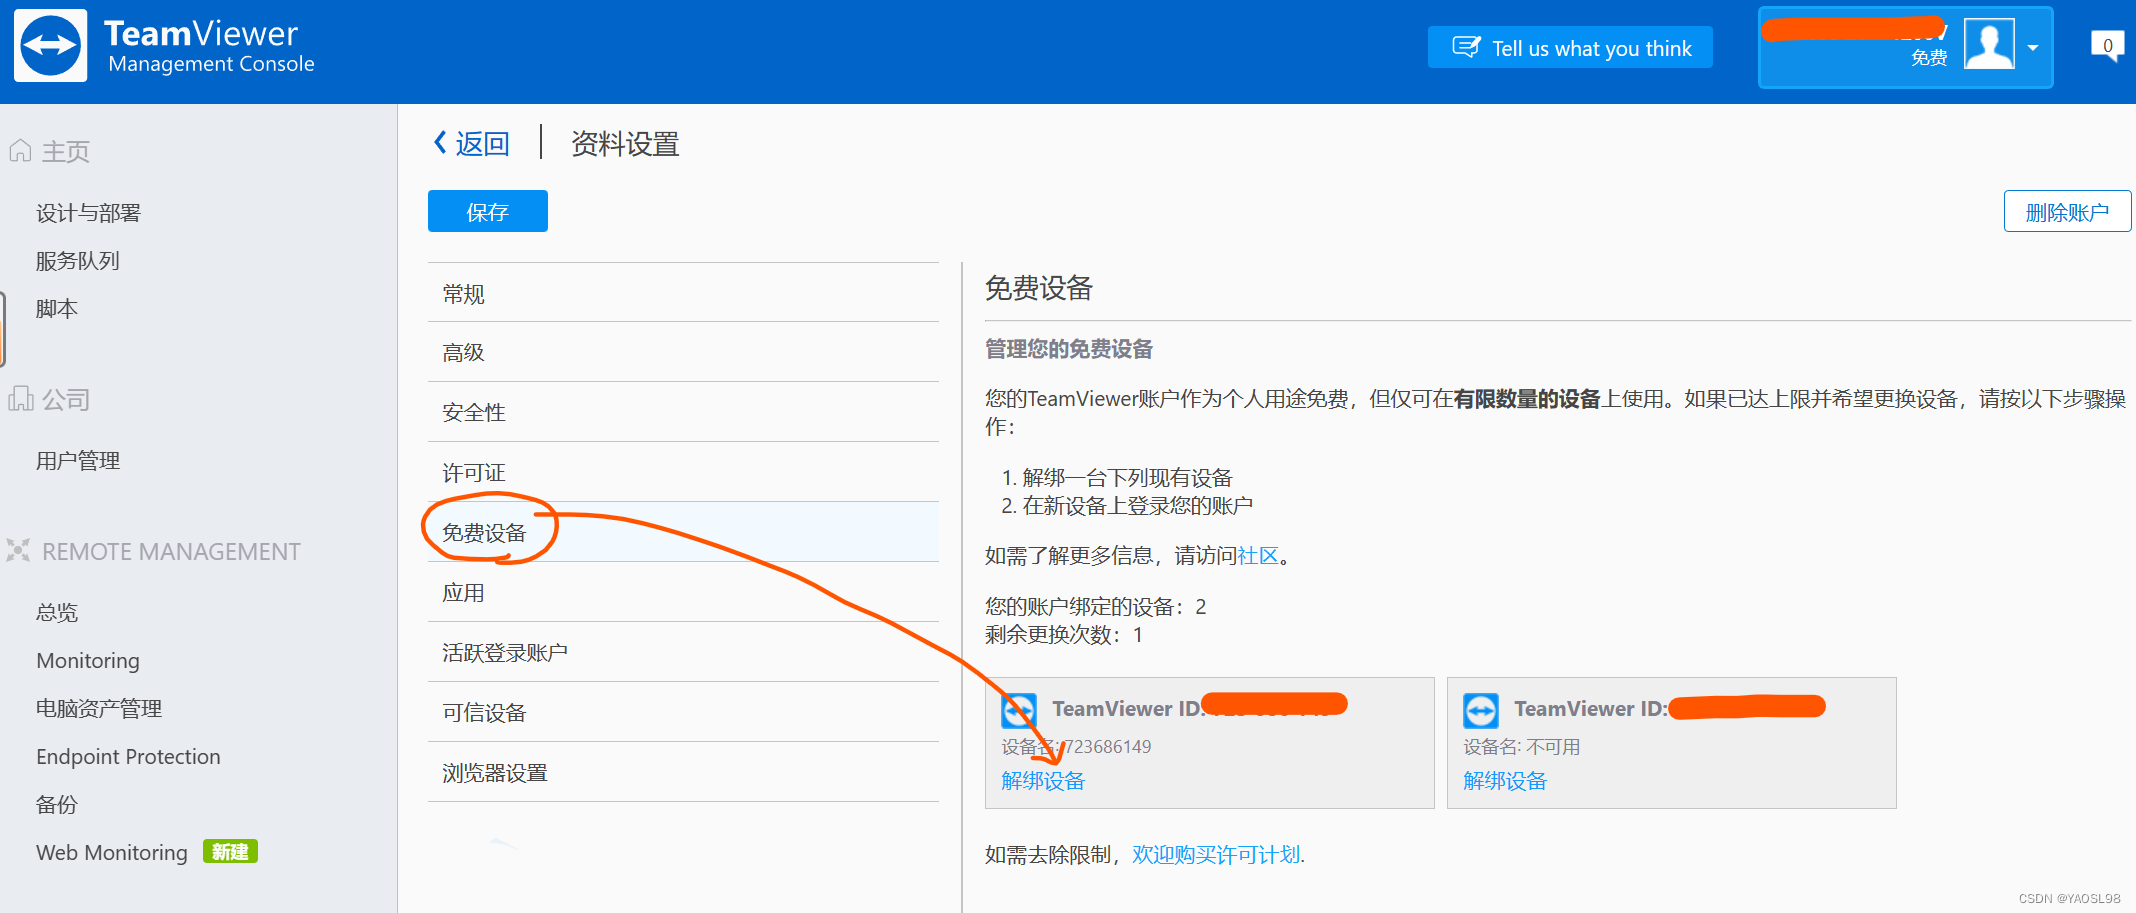Open 服务队列 in the sidebar

[x=78, y=261]
